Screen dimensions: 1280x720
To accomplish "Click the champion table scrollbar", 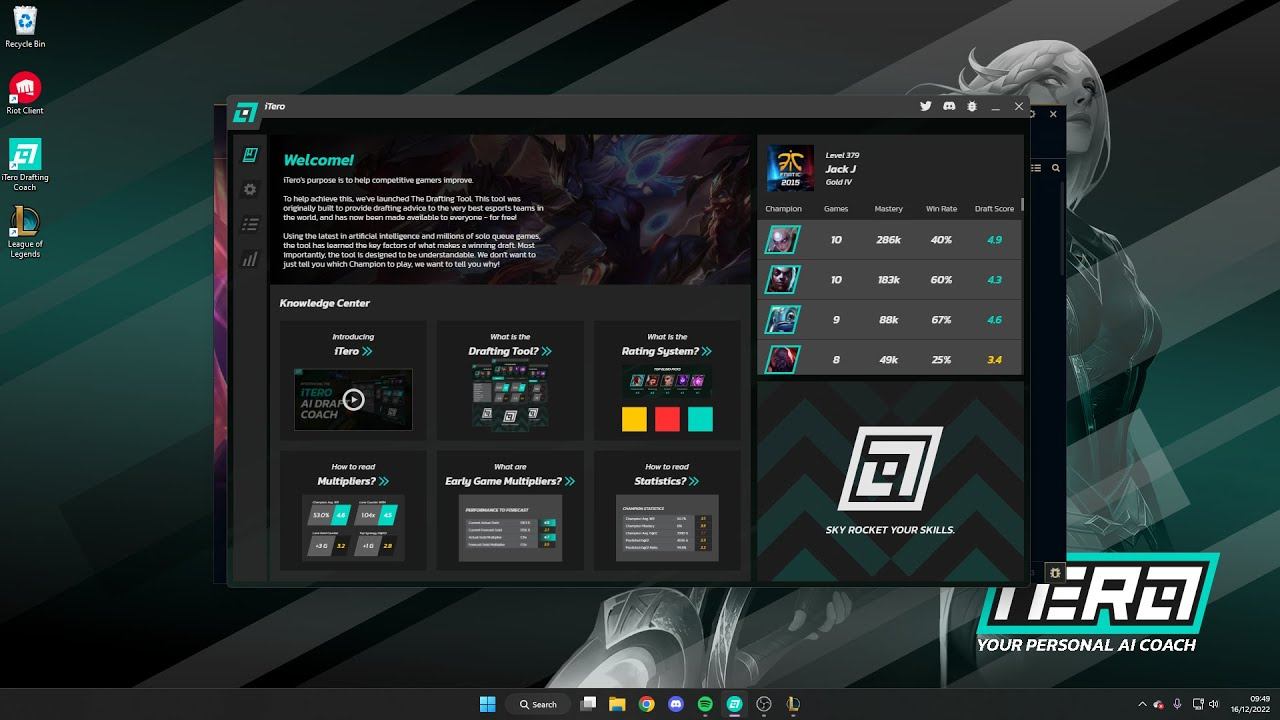I will click(1022, 205).
